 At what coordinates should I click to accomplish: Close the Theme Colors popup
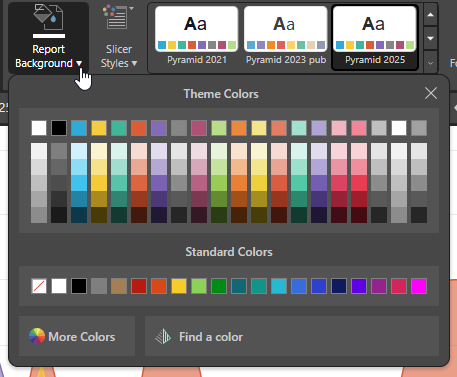coord(431,93)
